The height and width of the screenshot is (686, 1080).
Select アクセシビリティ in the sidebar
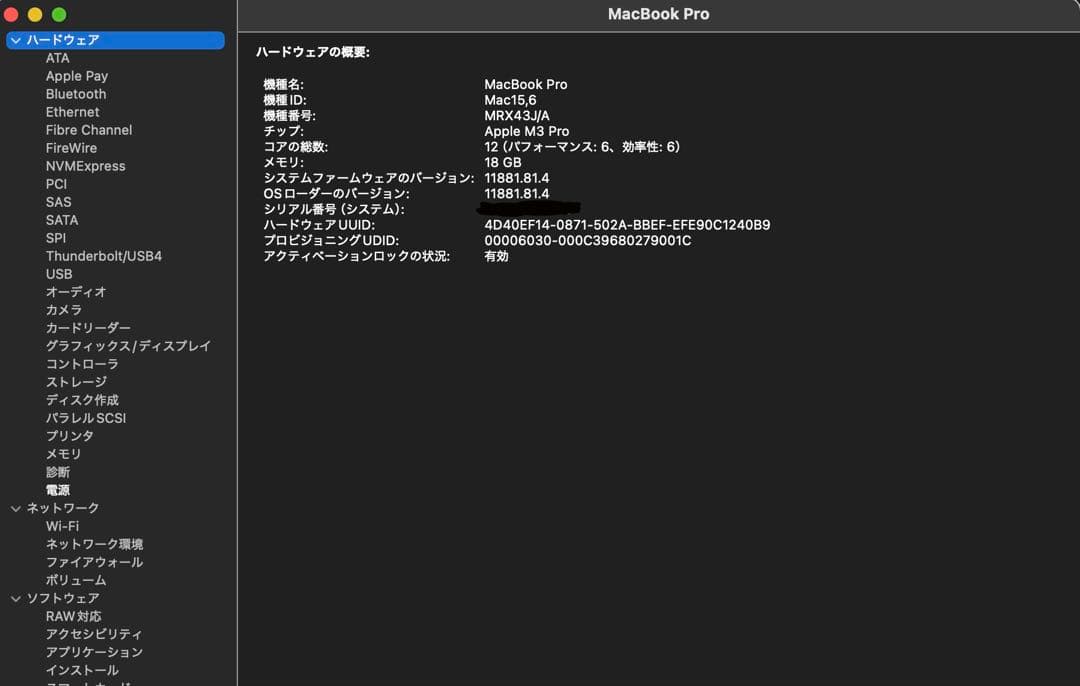click(x=94, y=634)
